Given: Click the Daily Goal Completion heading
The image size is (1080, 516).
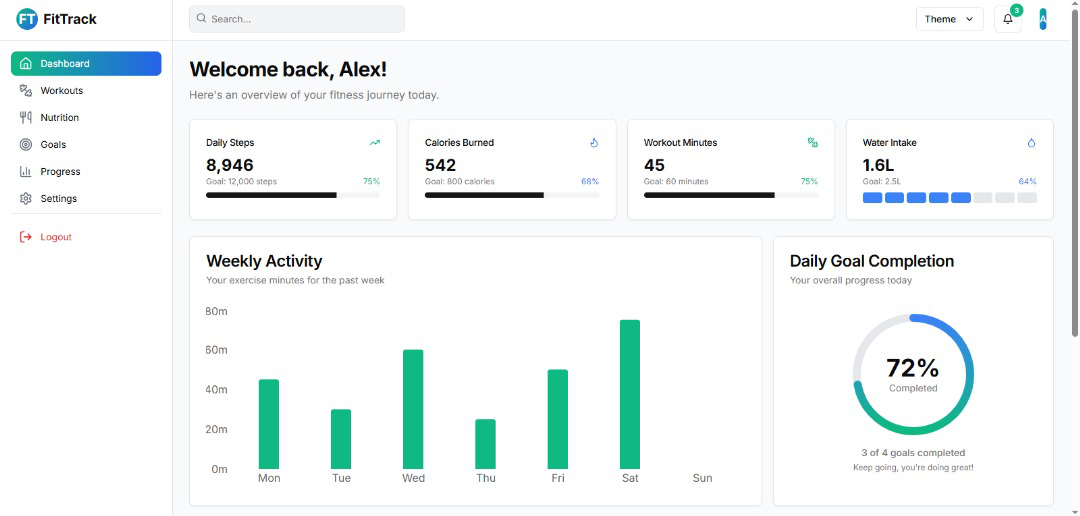Looking at the screenshot, I should [872, 261].
